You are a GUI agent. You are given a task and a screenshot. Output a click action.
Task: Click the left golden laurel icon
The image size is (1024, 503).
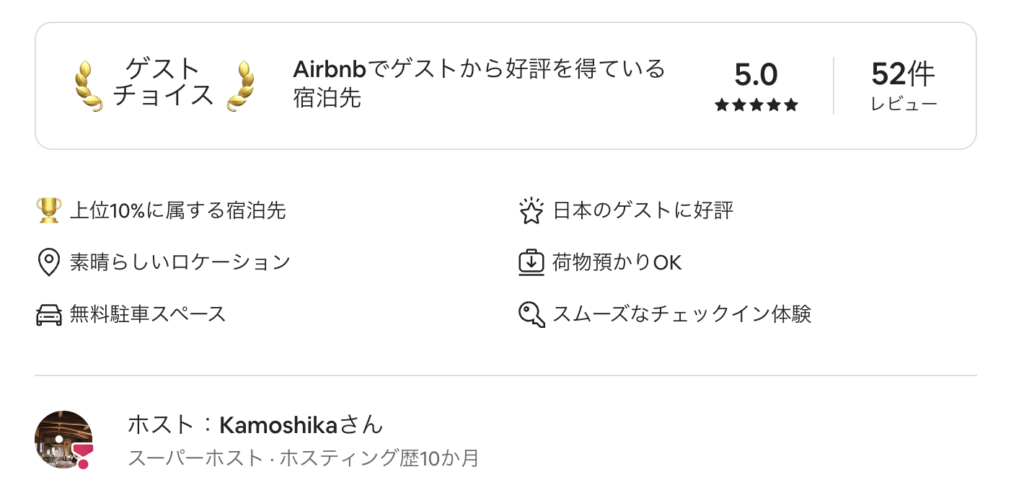pyautogui.click(x=89, y=86)
